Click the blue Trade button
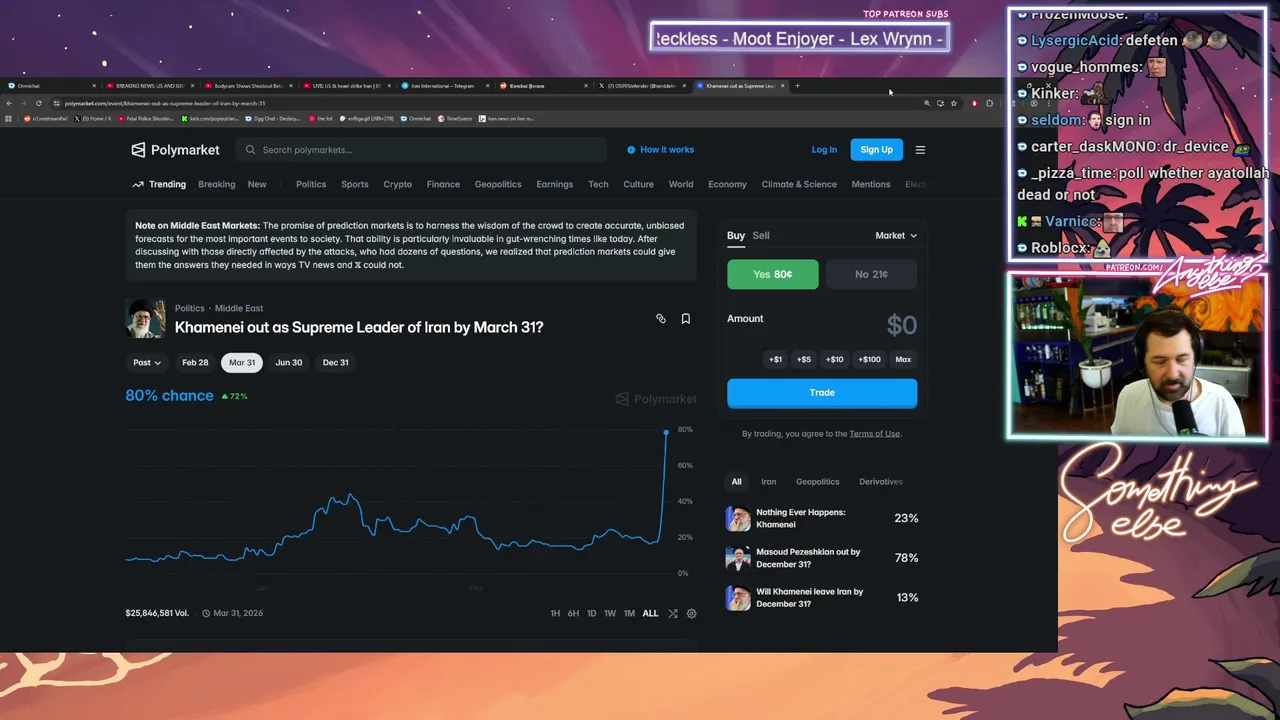The width and height of the screenshot is (1280, 720). click(x=822, y=393)
